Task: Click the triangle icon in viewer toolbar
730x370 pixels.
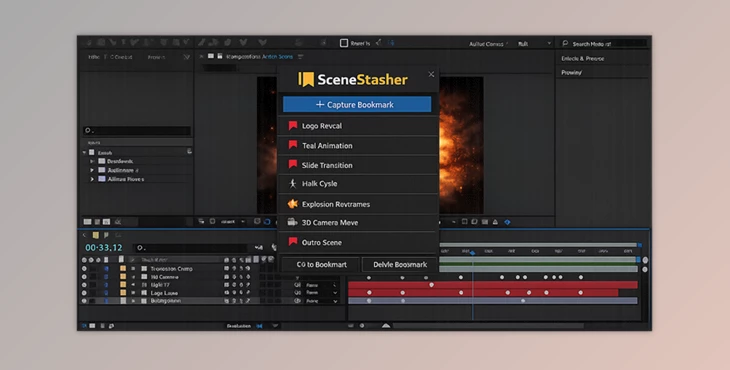Action: (495, 222)
